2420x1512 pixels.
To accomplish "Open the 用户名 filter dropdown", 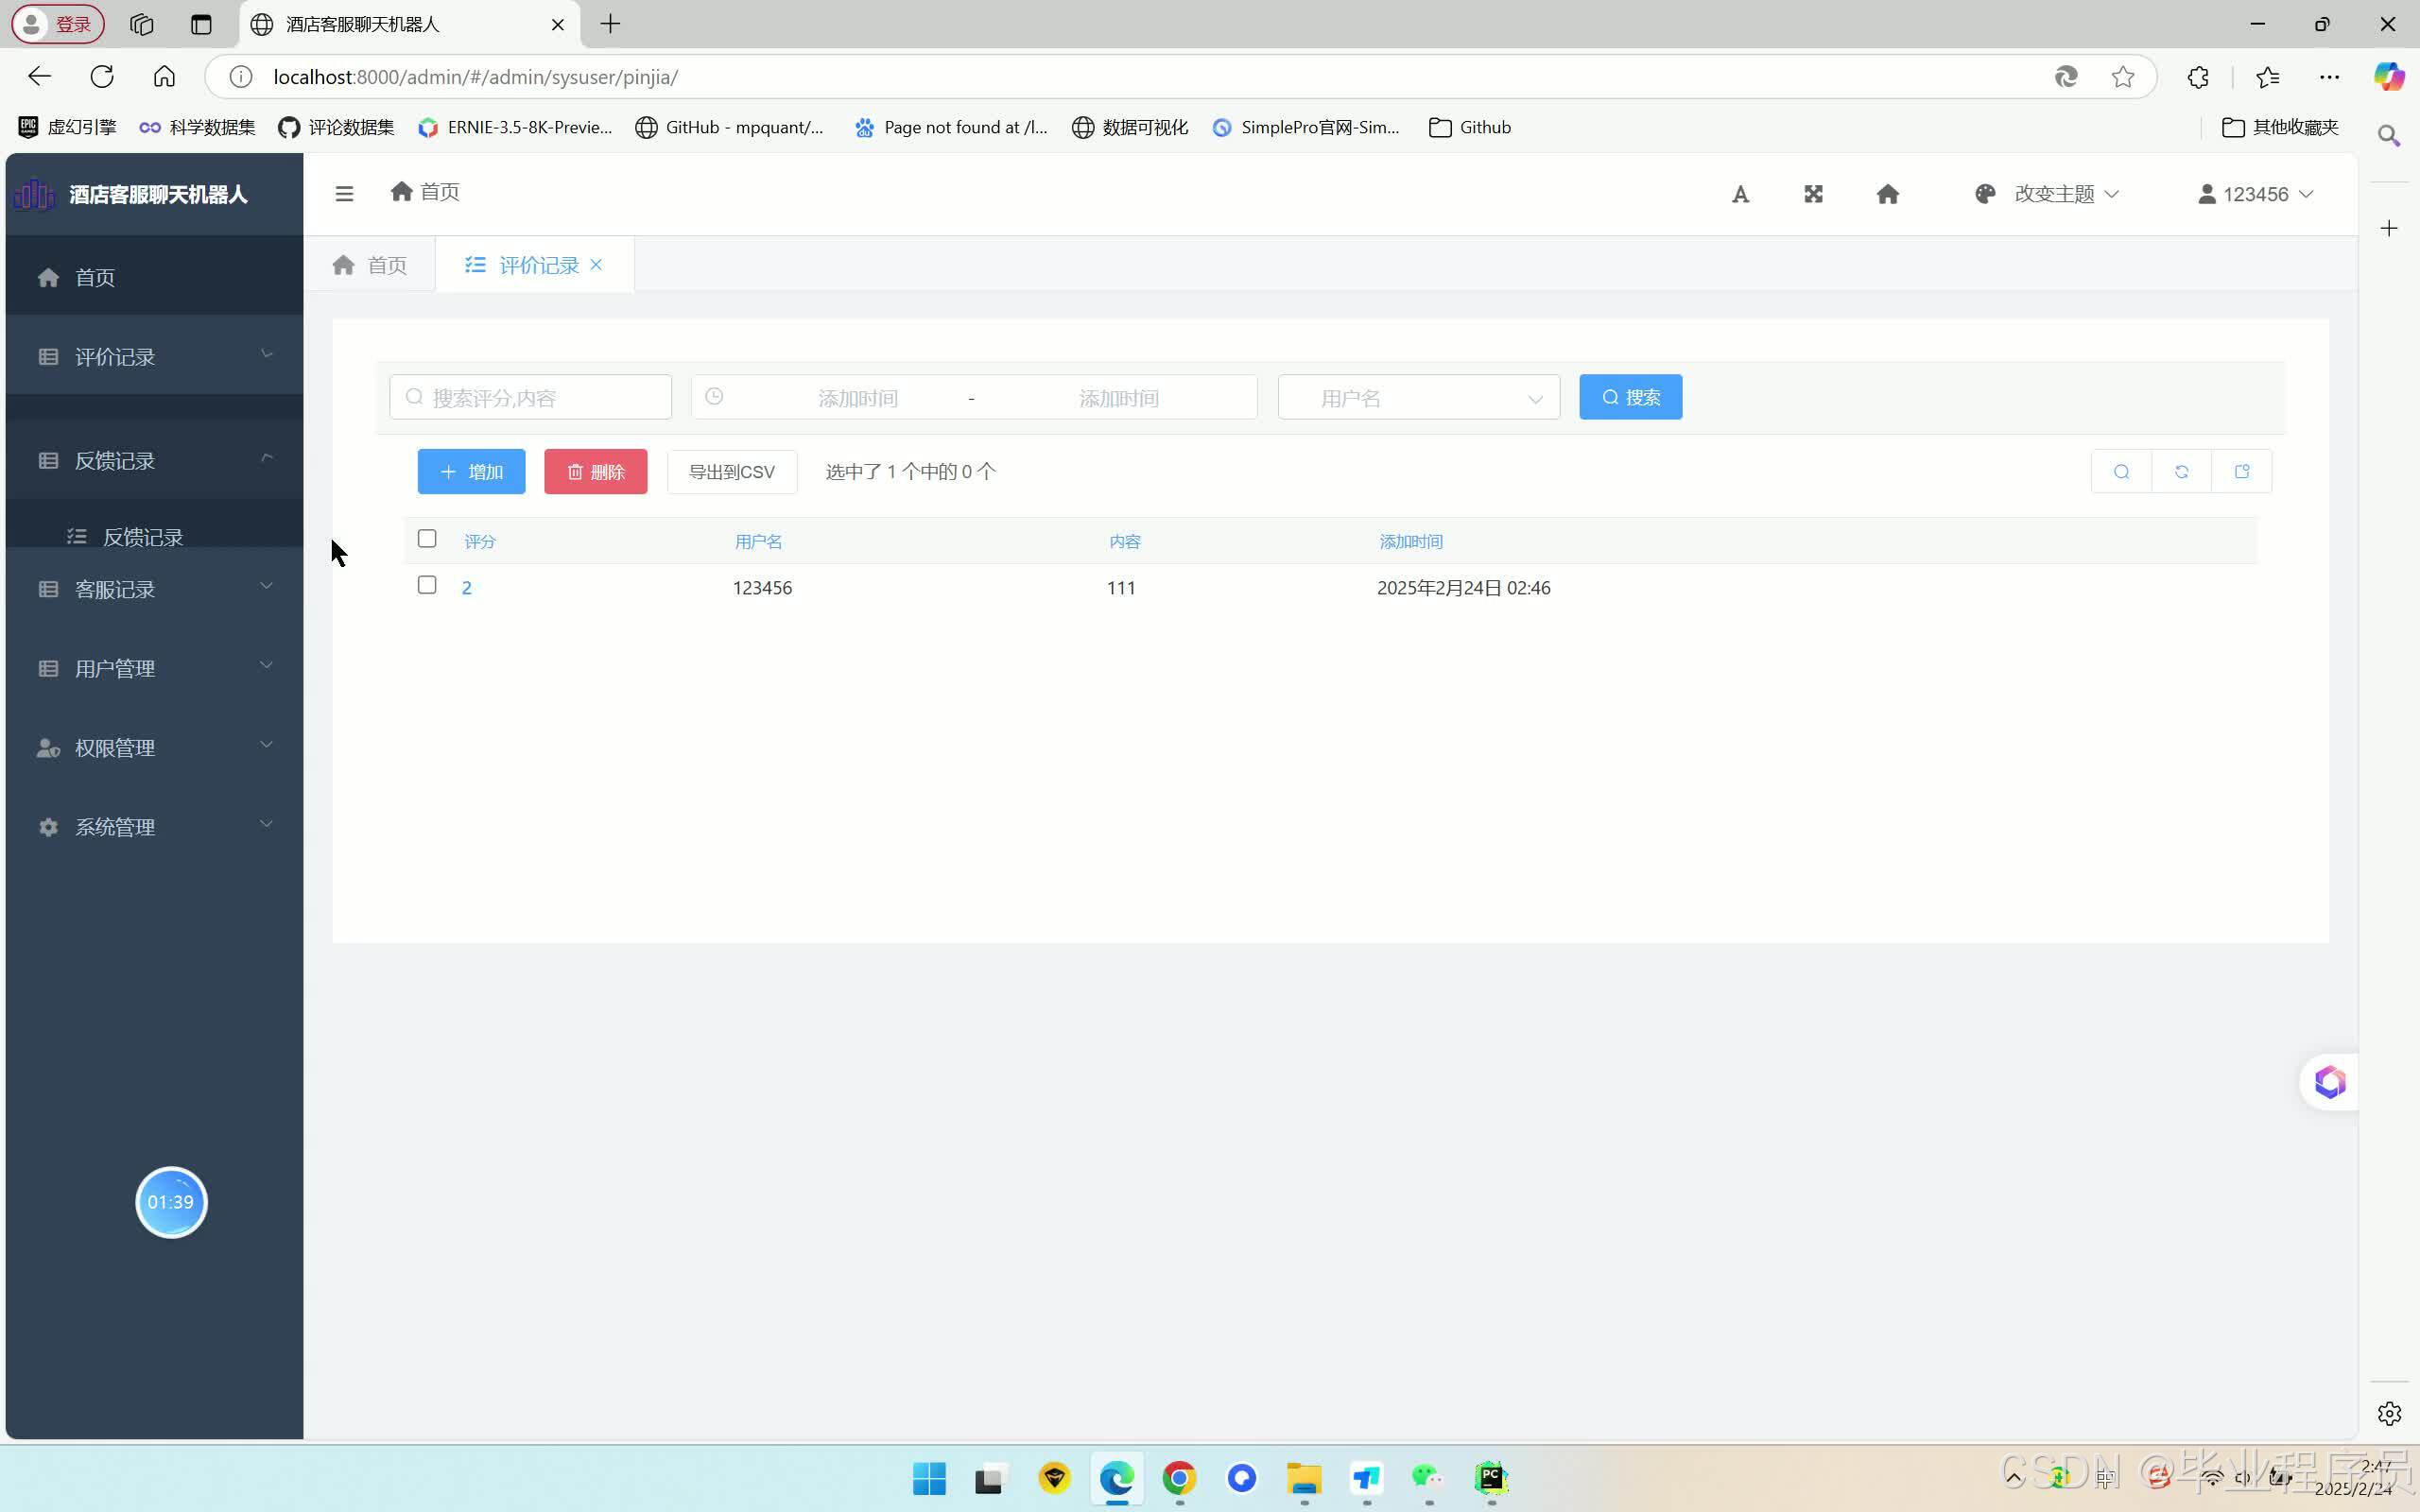I will [1418, 398].
